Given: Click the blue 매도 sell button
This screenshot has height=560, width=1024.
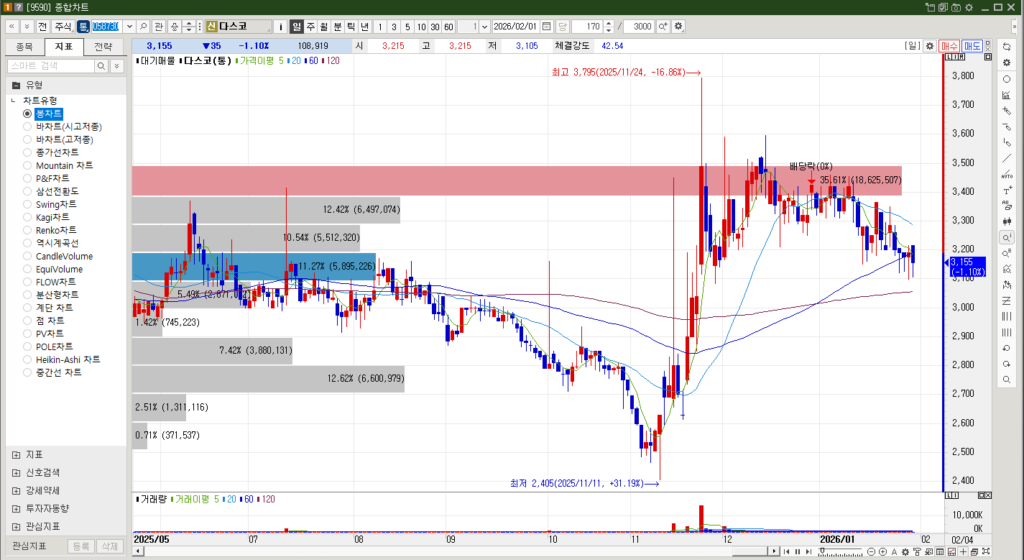Looking at the screenshot, I should point(972,46).
